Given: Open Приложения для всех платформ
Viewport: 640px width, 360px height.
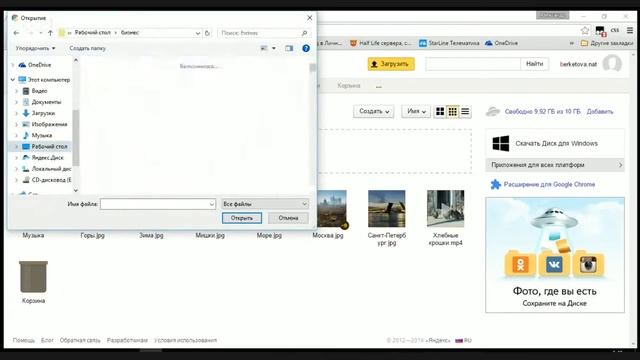Looking at the screenshot, I should click(555, 165).
